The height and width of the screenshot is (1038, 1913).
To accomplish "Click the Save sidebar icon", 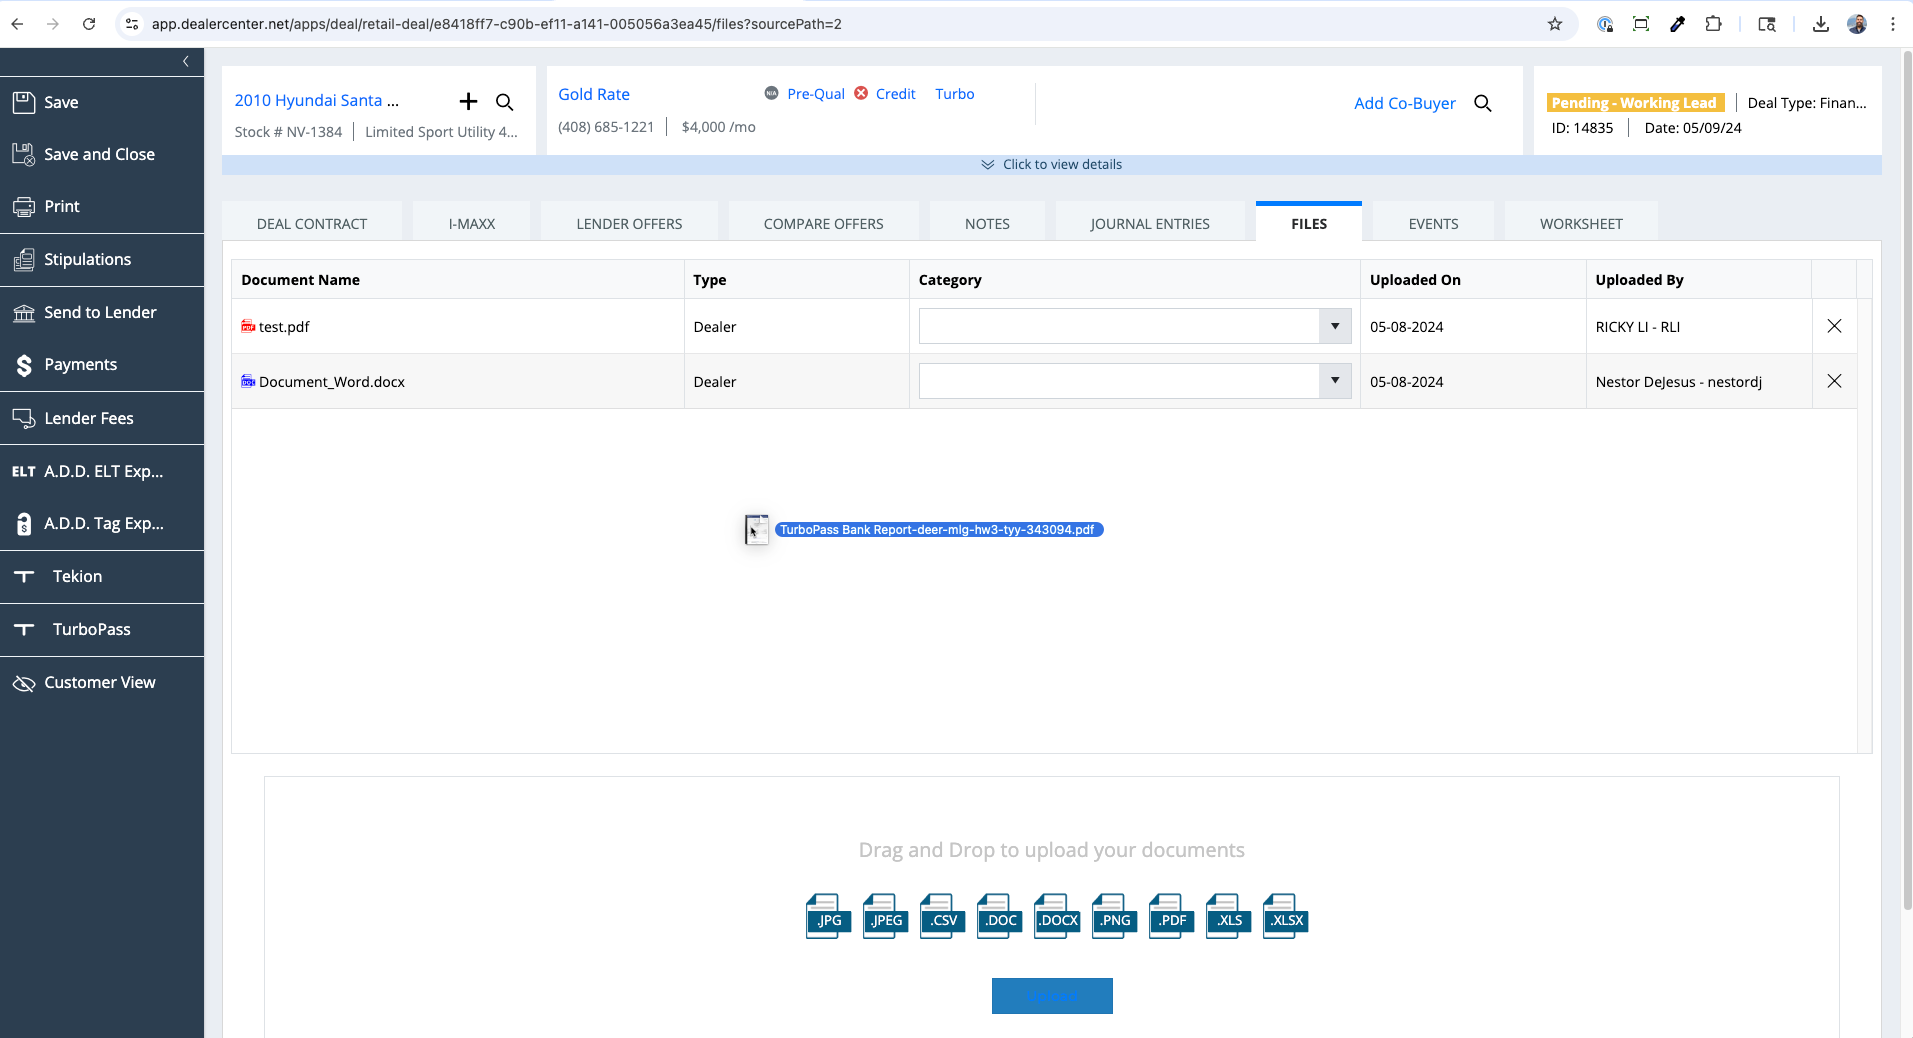I will [x=23, y=102].
